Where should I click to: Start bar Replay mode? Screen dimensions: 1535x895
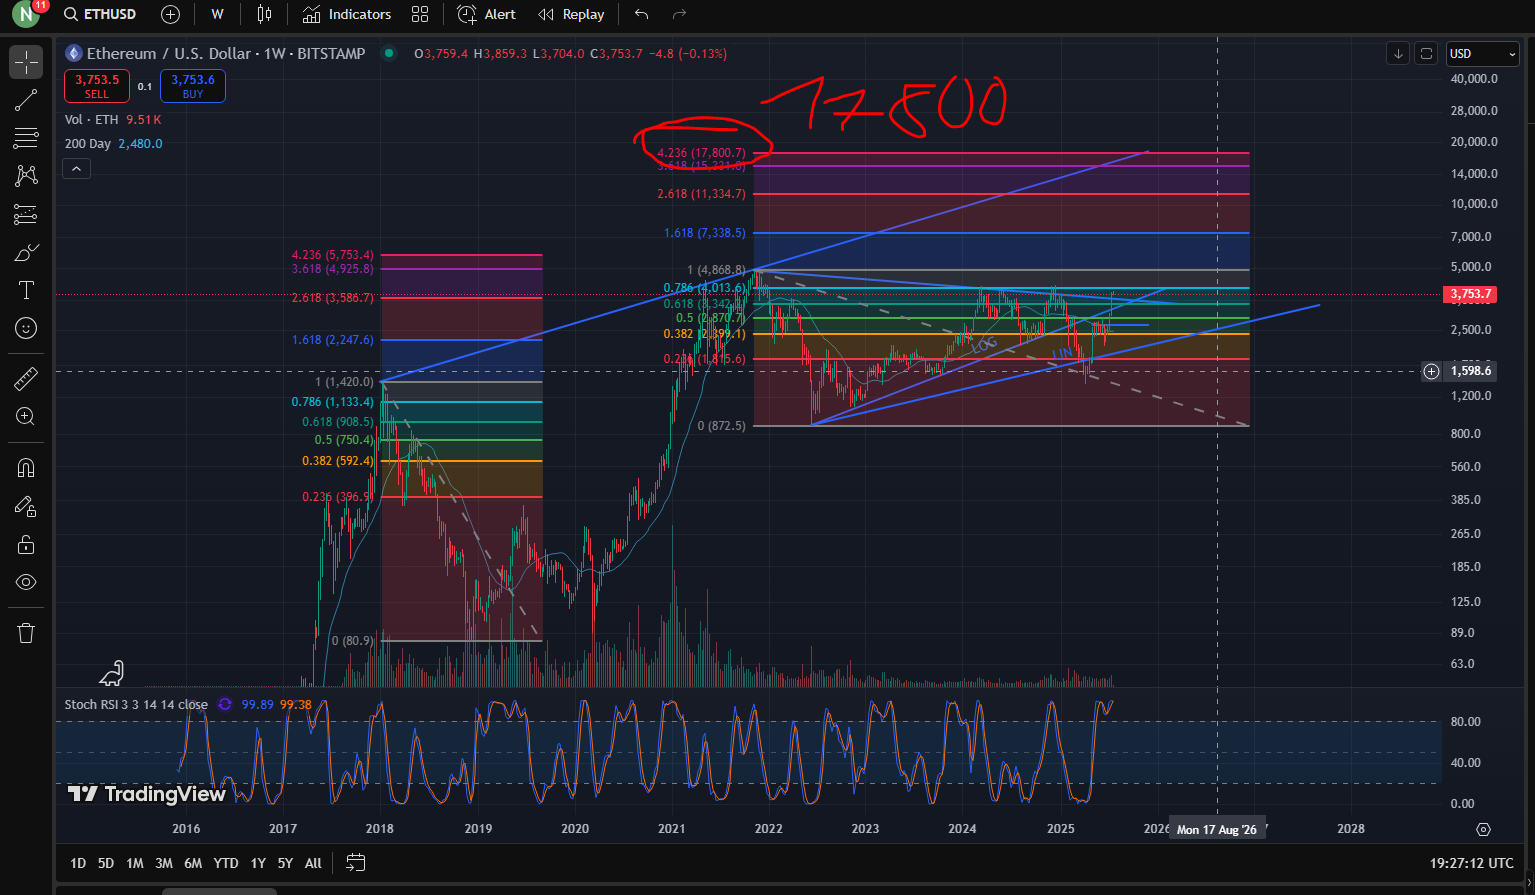pyautogui.click(x=571, y=15)
